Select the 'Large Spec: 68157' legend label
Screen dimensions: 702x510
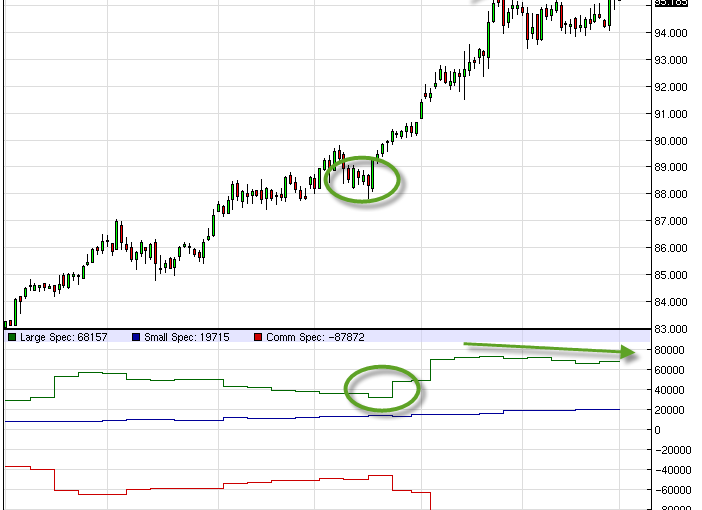click(x=64, y=337)
